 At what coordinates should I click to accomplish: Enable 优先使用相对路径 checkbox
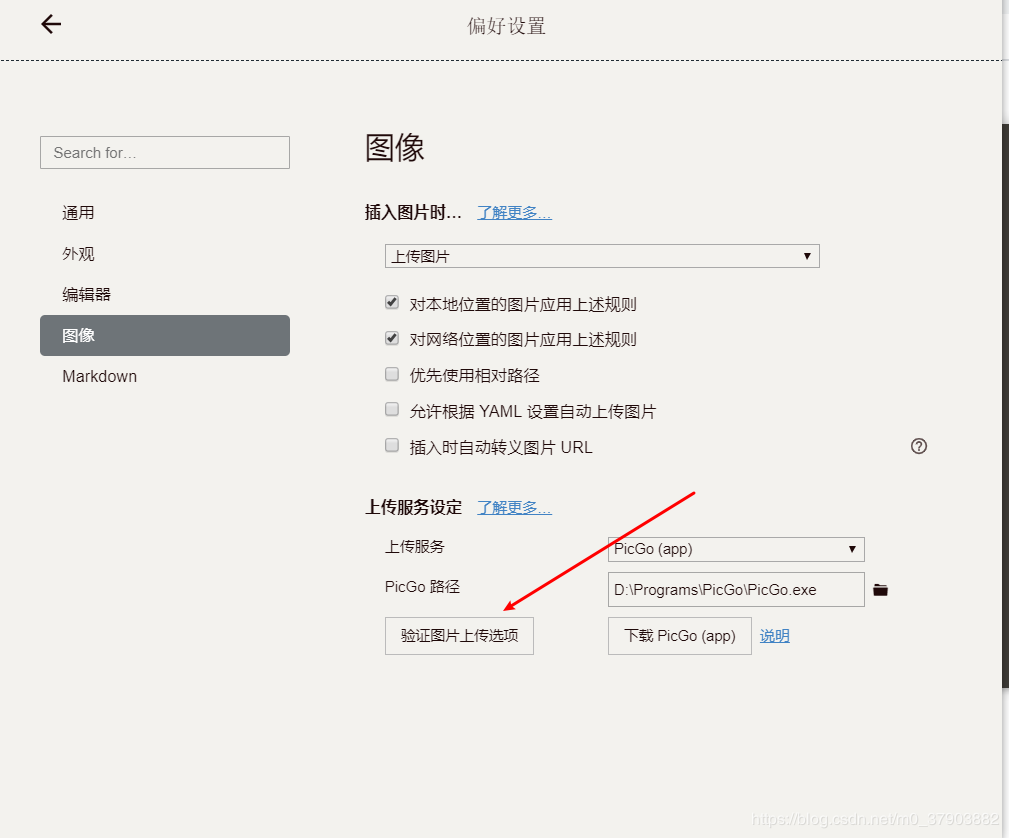391,374
